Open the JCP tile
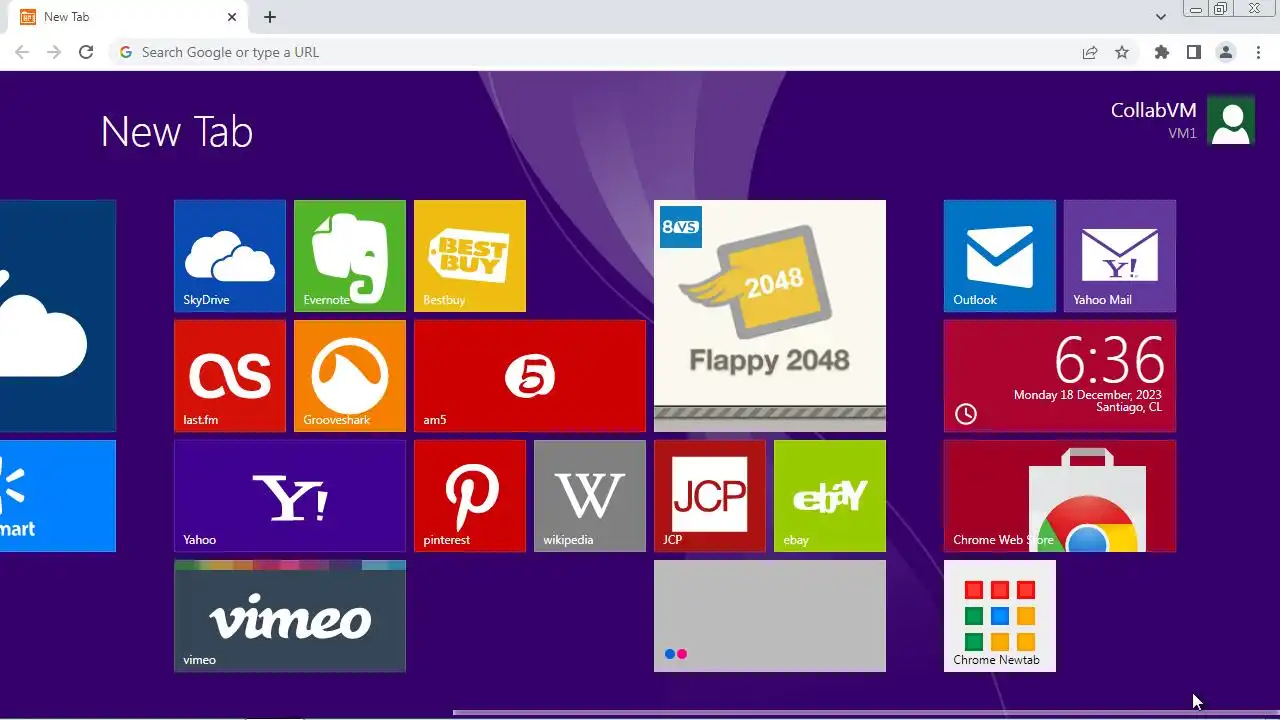 click(710, 496)
